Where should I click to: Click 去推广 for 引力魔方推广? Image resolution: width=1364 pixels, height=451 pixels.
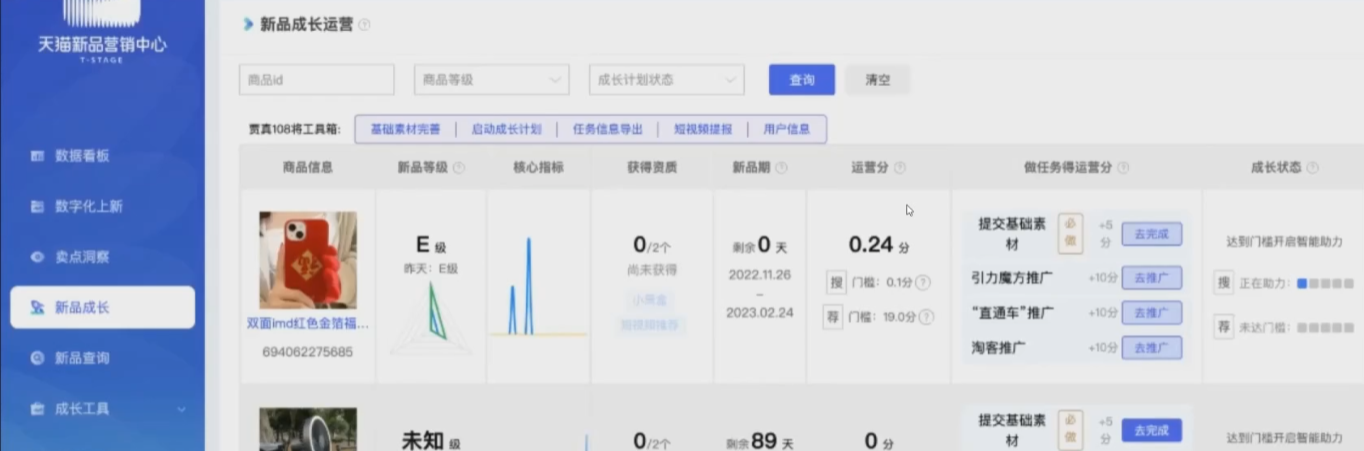pos(1151,278)
